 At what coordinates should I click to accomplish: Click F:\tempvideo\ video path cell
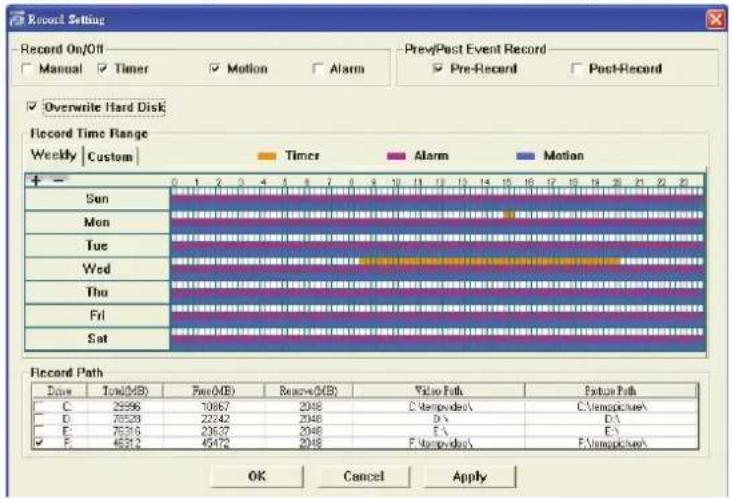(x=440, y=443)
